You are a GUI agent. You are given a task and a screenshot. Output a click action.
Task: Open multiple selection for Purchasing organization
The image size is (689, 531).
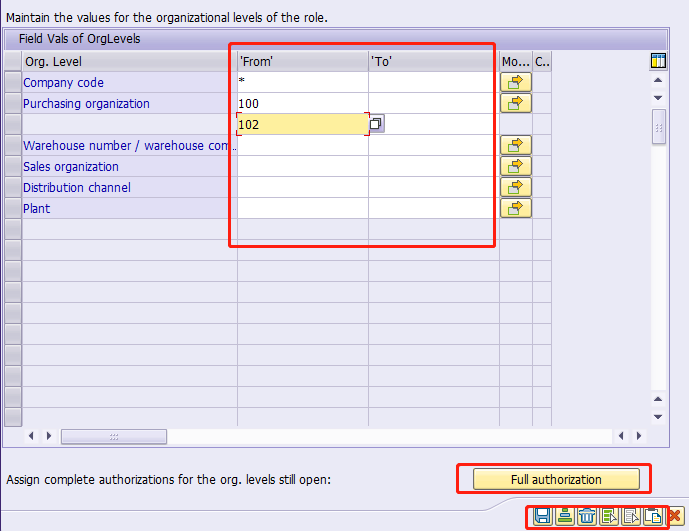516,103
